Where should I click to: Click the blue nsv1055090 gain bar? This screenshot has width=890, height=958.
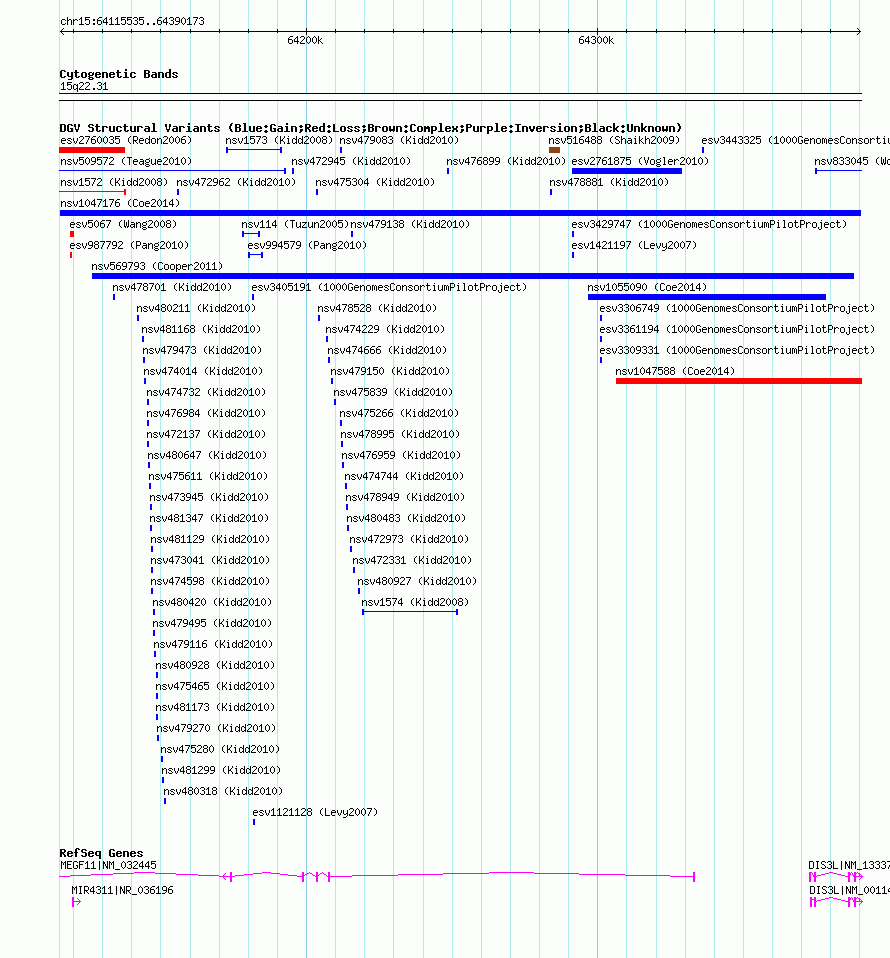(707, 297)
